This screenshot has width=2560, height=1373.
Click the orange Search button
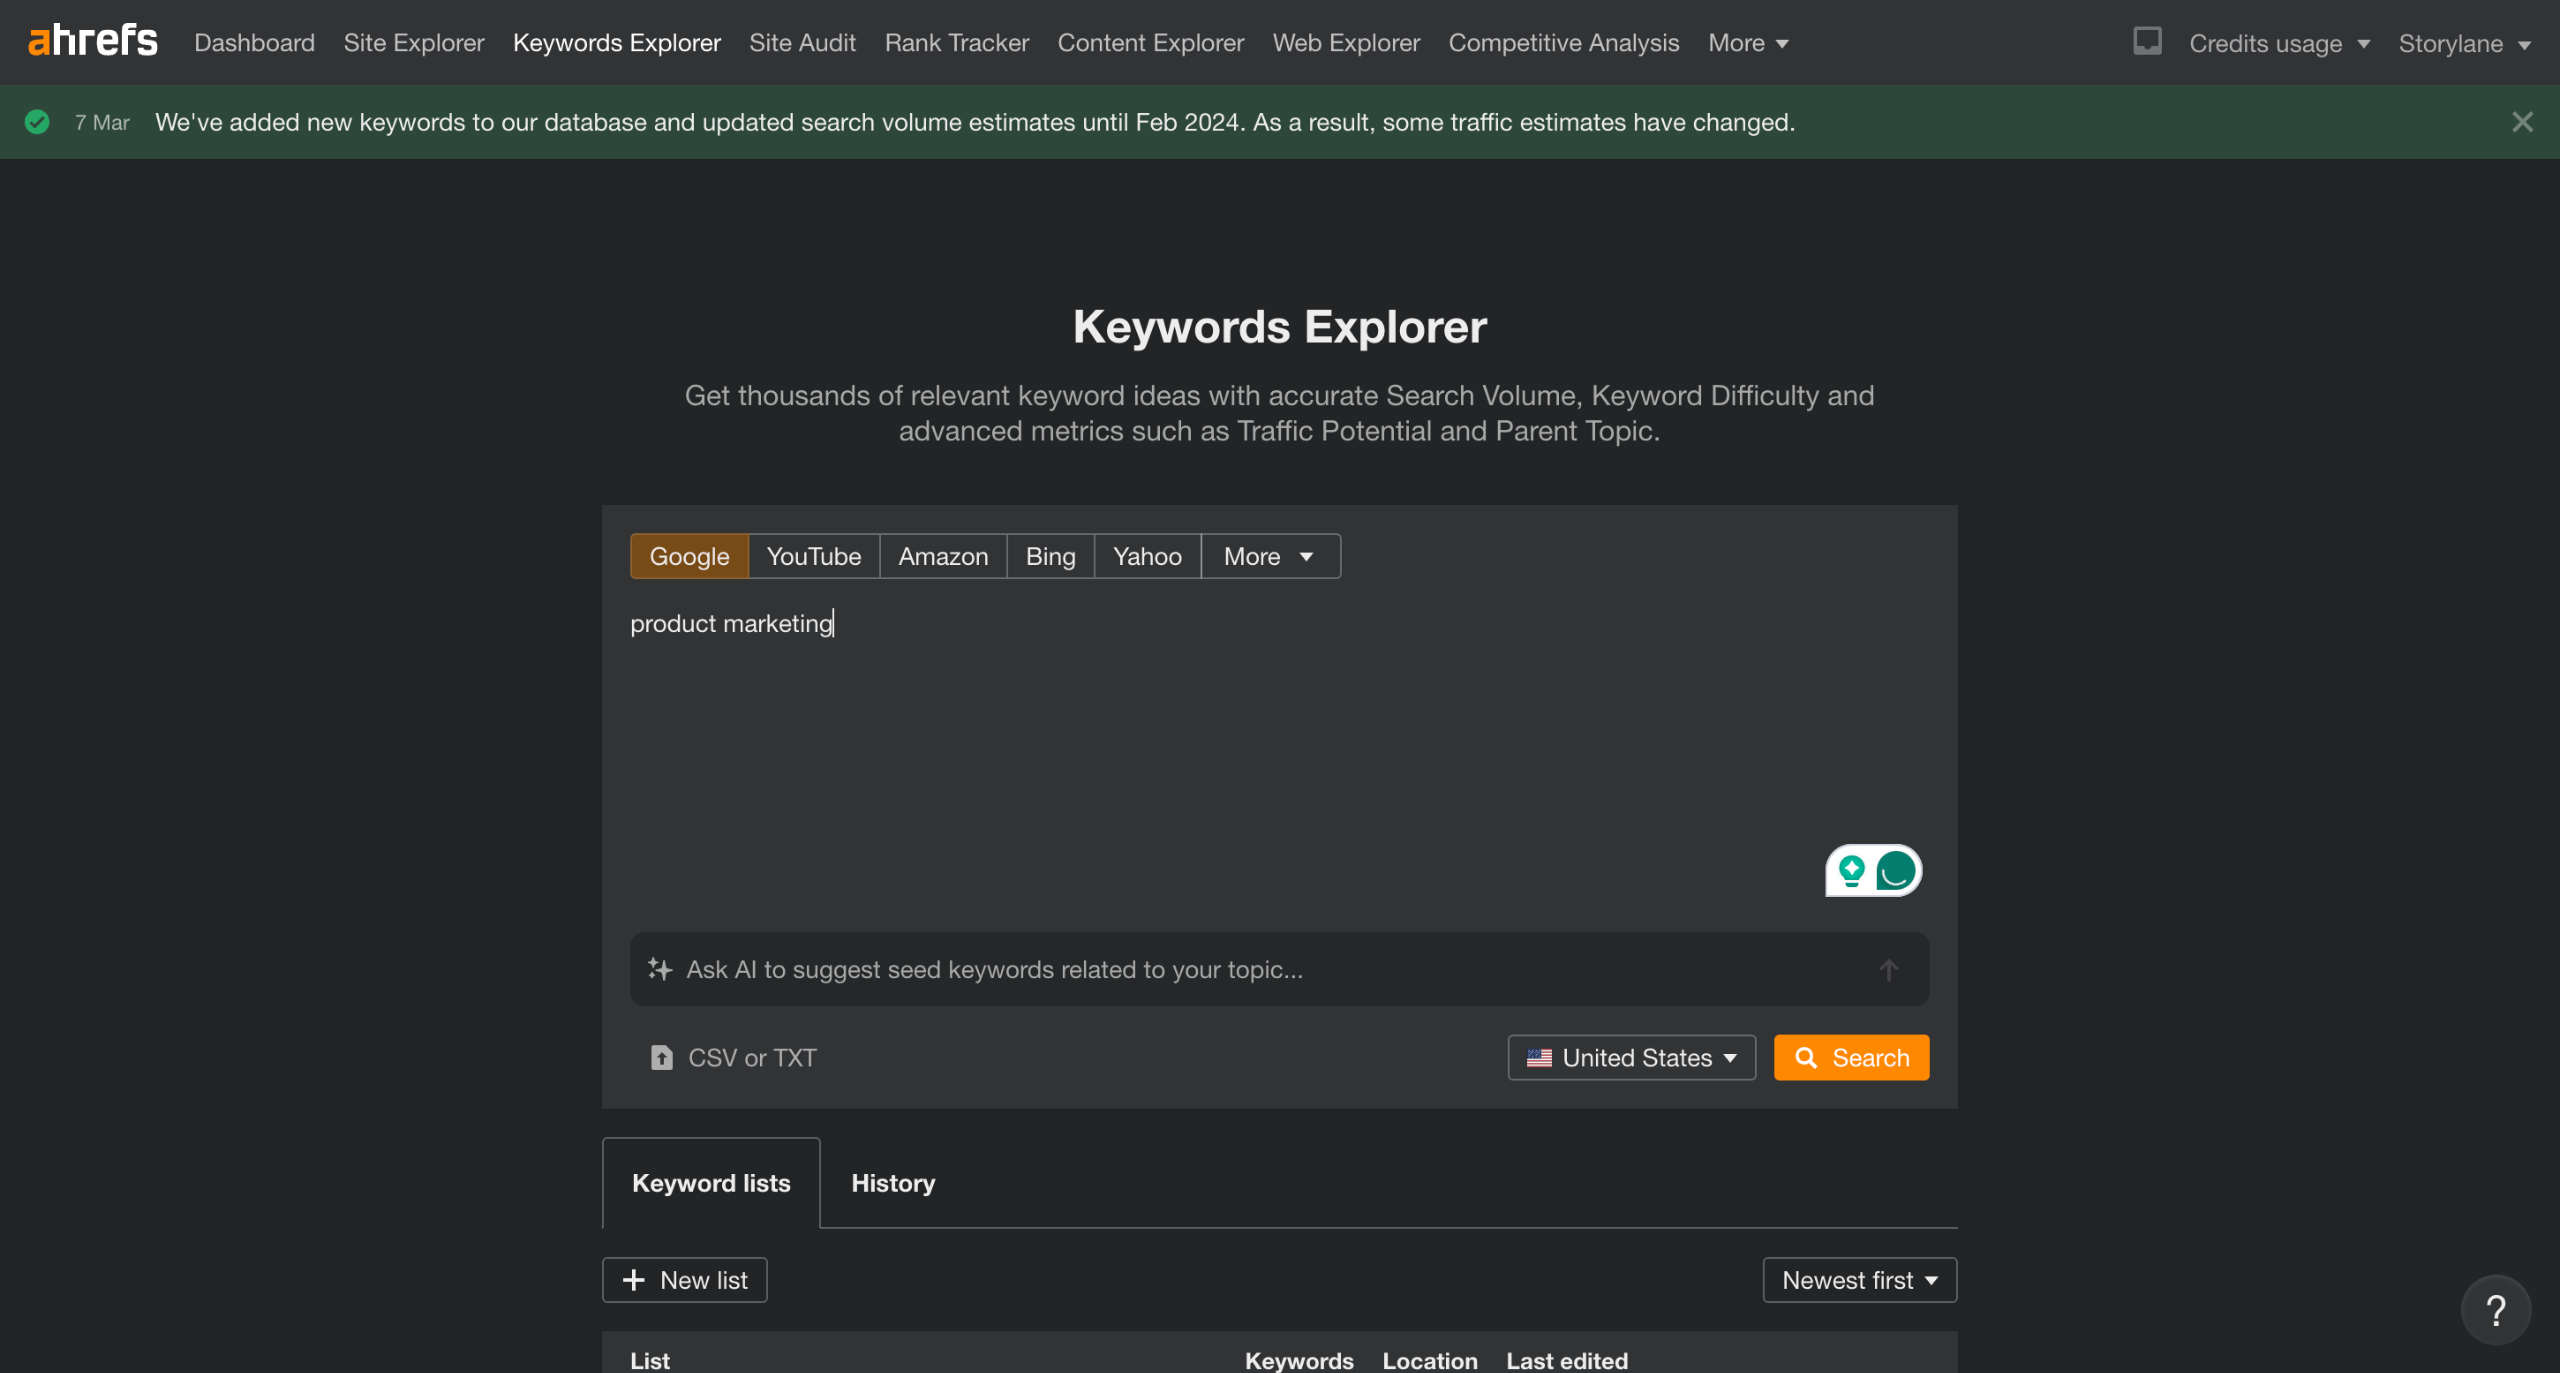pyautogui.click(x=1851, y=1057)
